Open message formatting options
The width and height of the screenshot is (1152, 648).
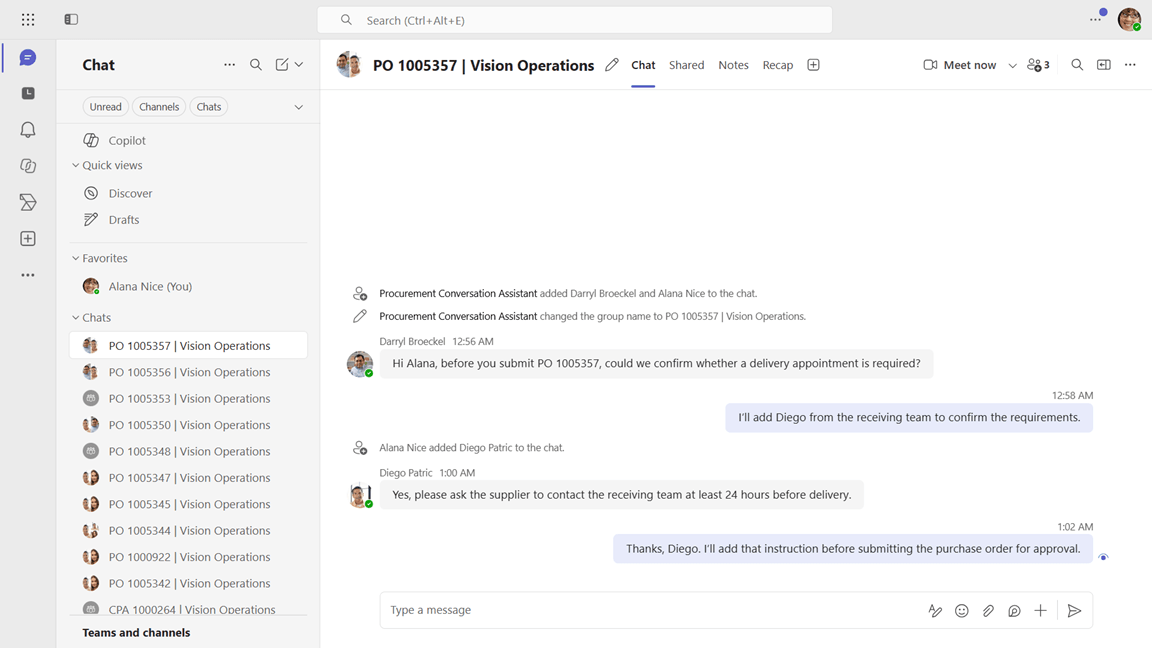(x=935, y=611)
